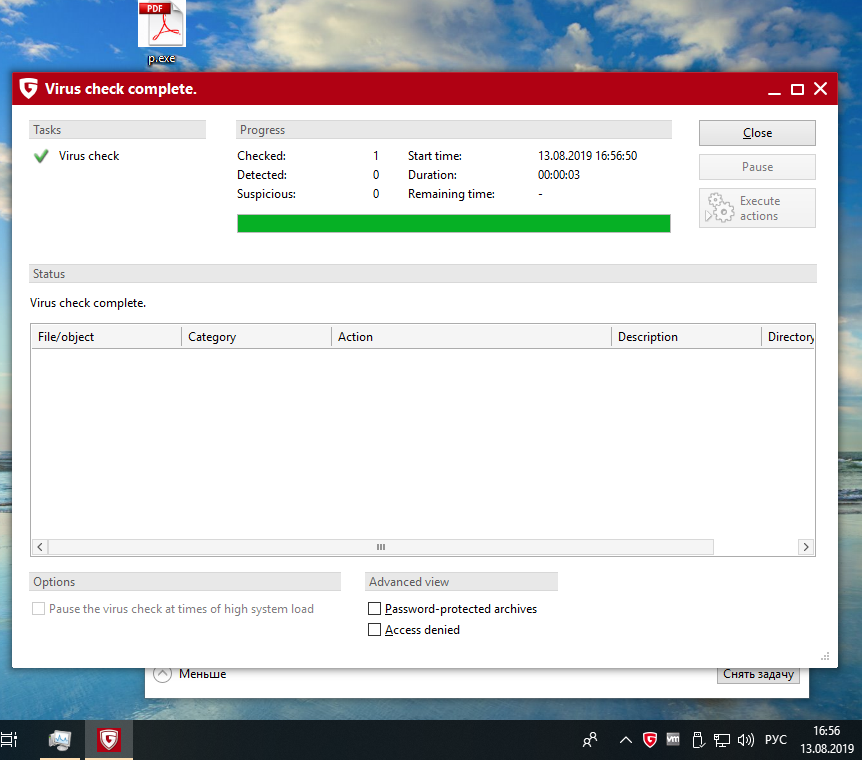Click the volume speaker tray icon
The image size is (862, 760).
pyautogui.click(x=745, y=740)
